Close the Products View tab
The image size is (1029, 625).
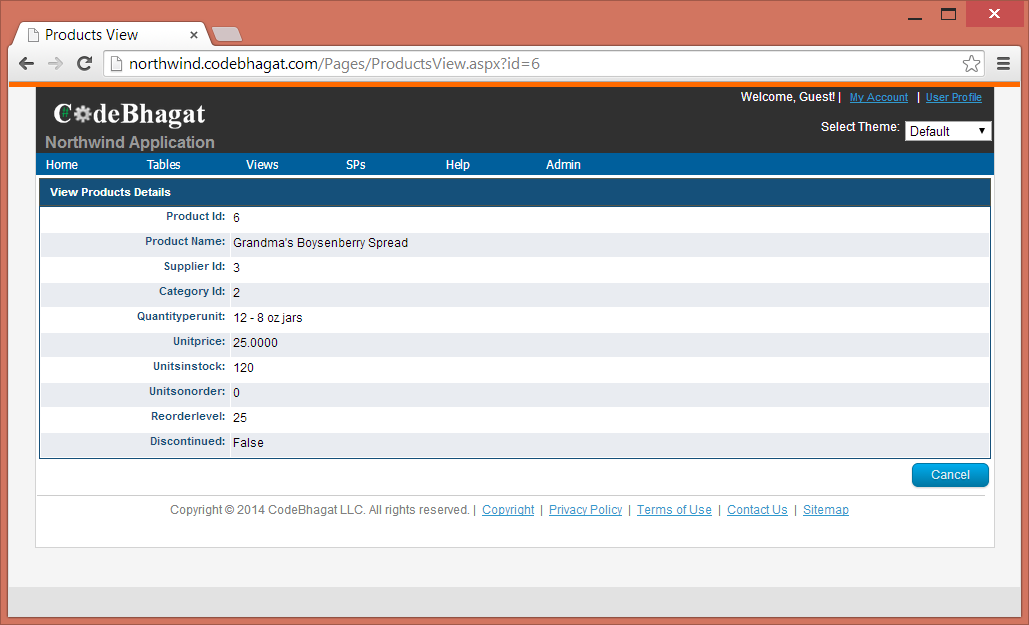pyautogui.click(x=194, y=35)
